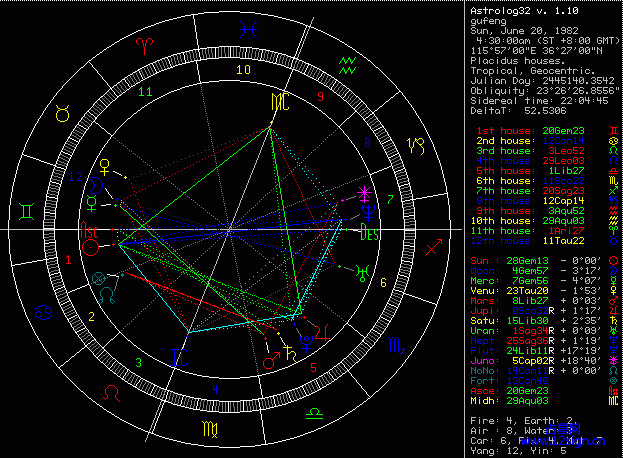This screenshot has width=623, height=458.
Task: Click the red Sun glyph in the wheel
Action: coord(91,245)
